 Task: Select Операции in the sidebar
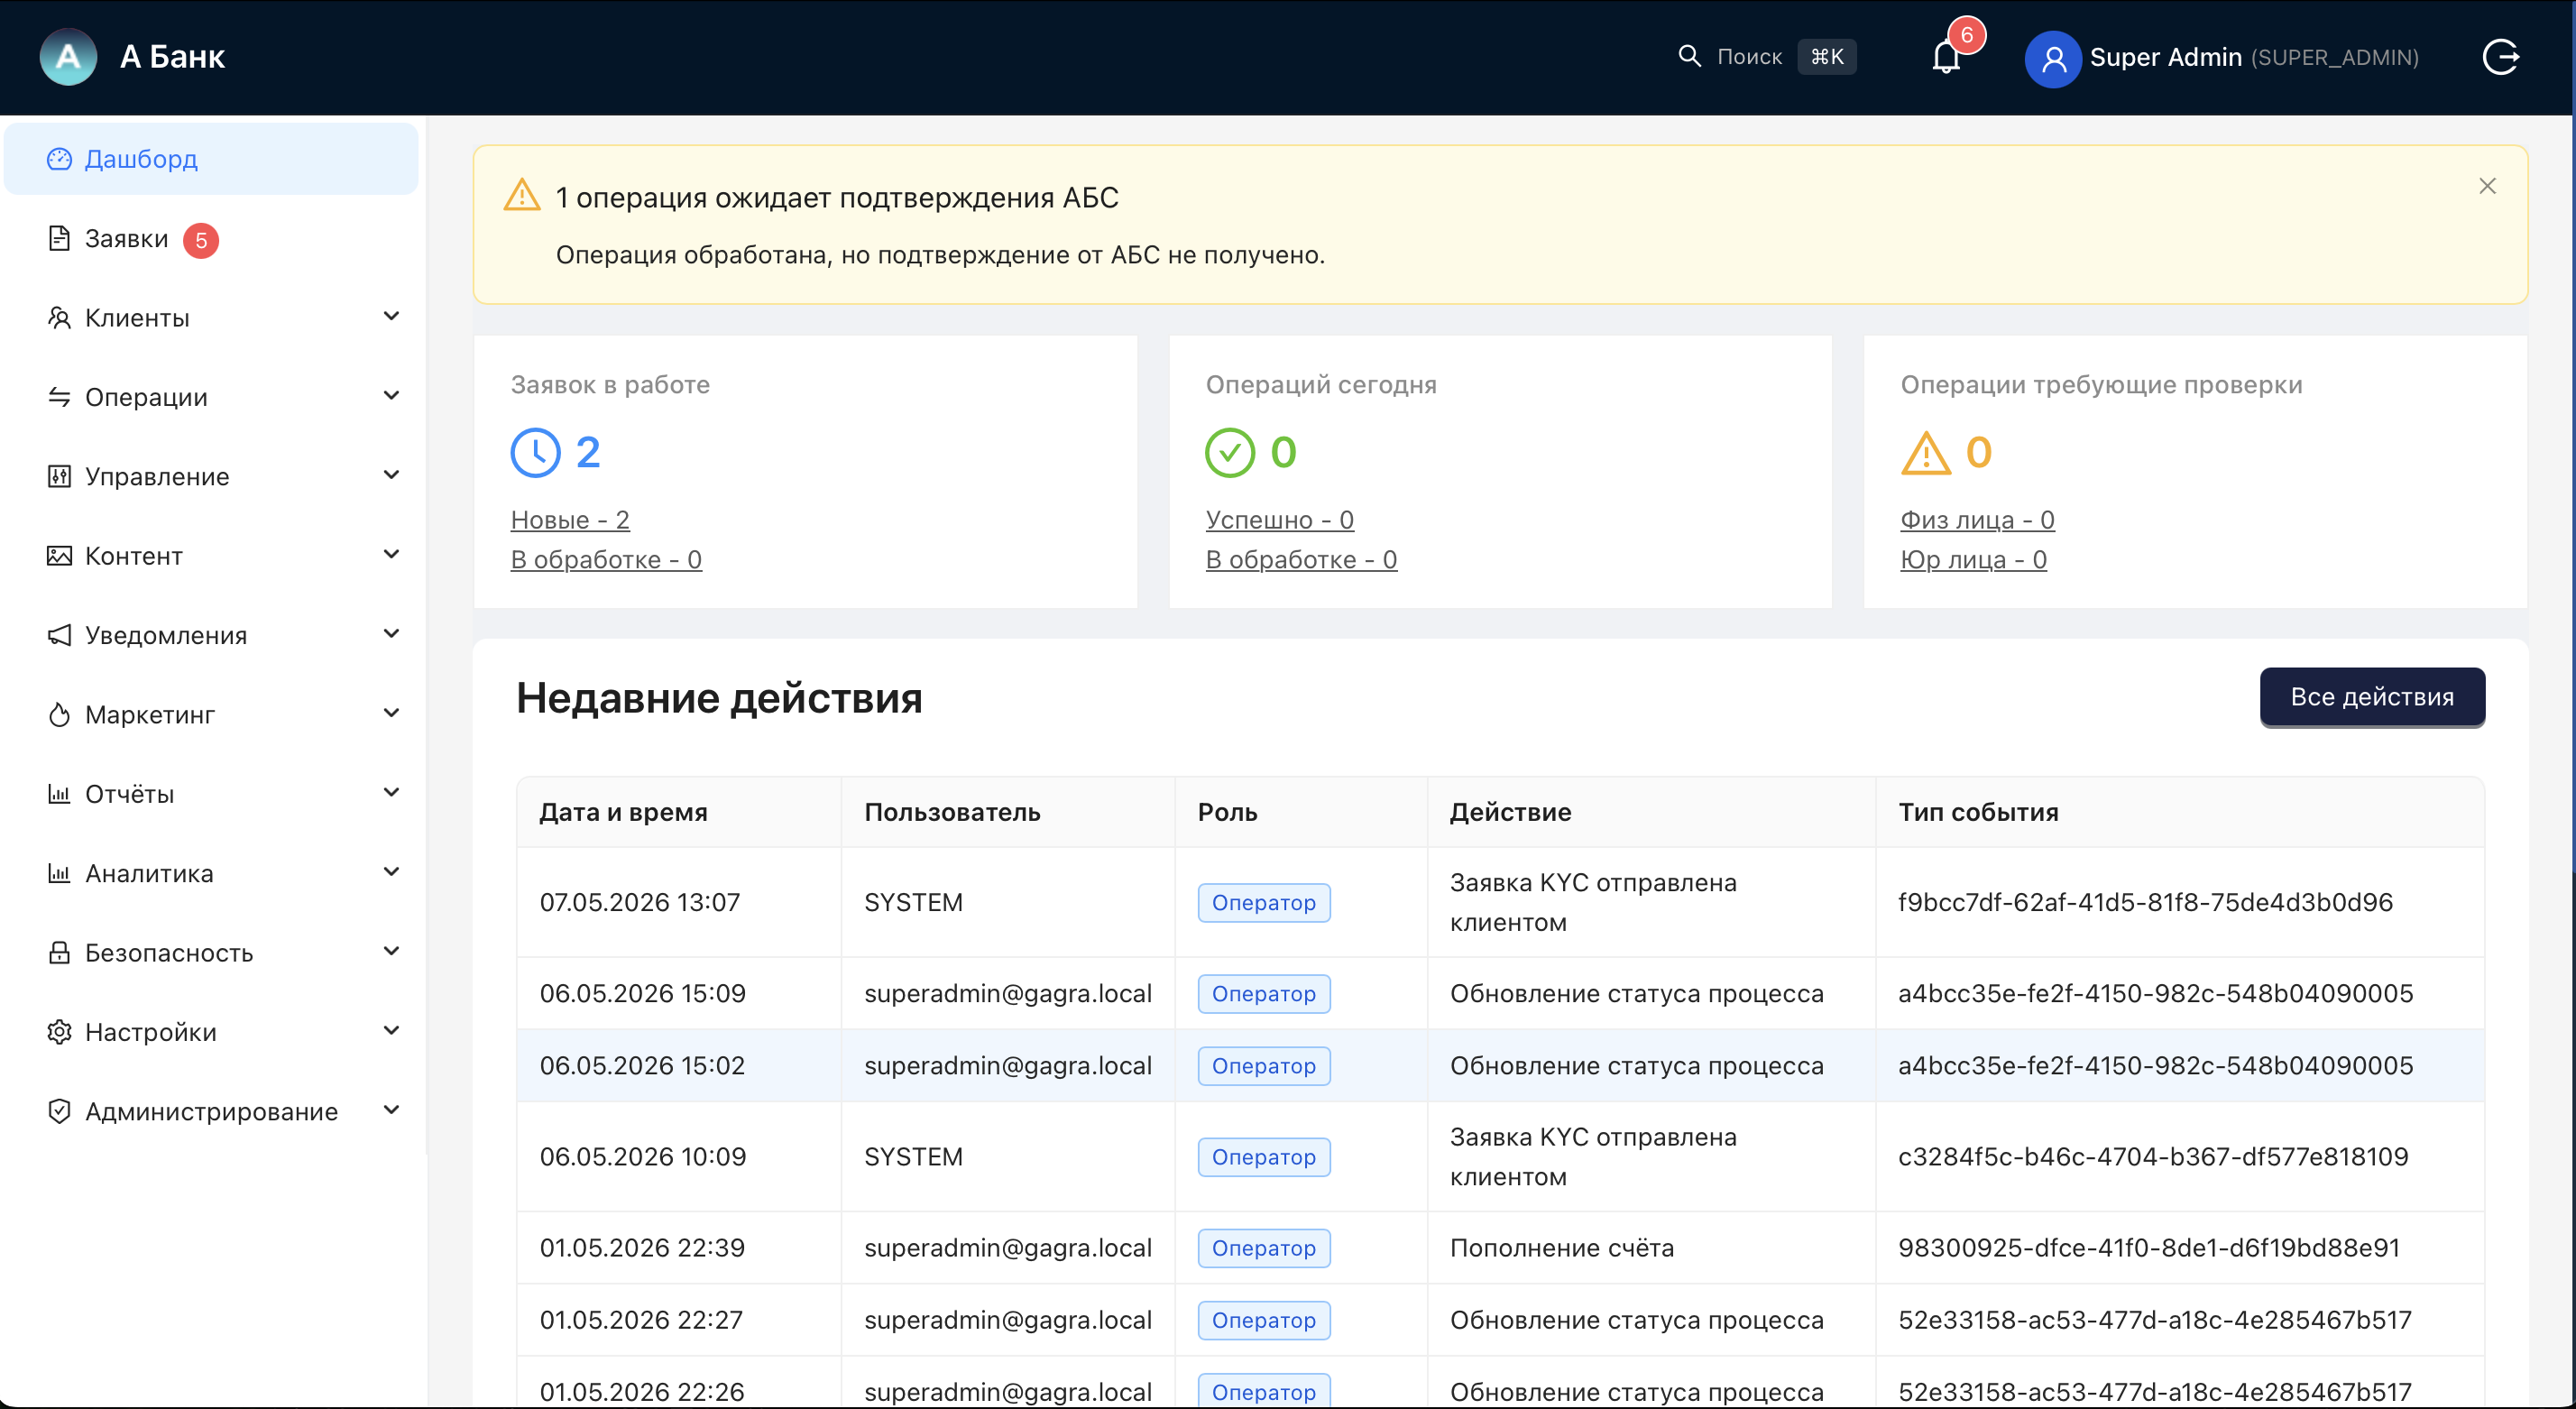click(x=211, y=397)
